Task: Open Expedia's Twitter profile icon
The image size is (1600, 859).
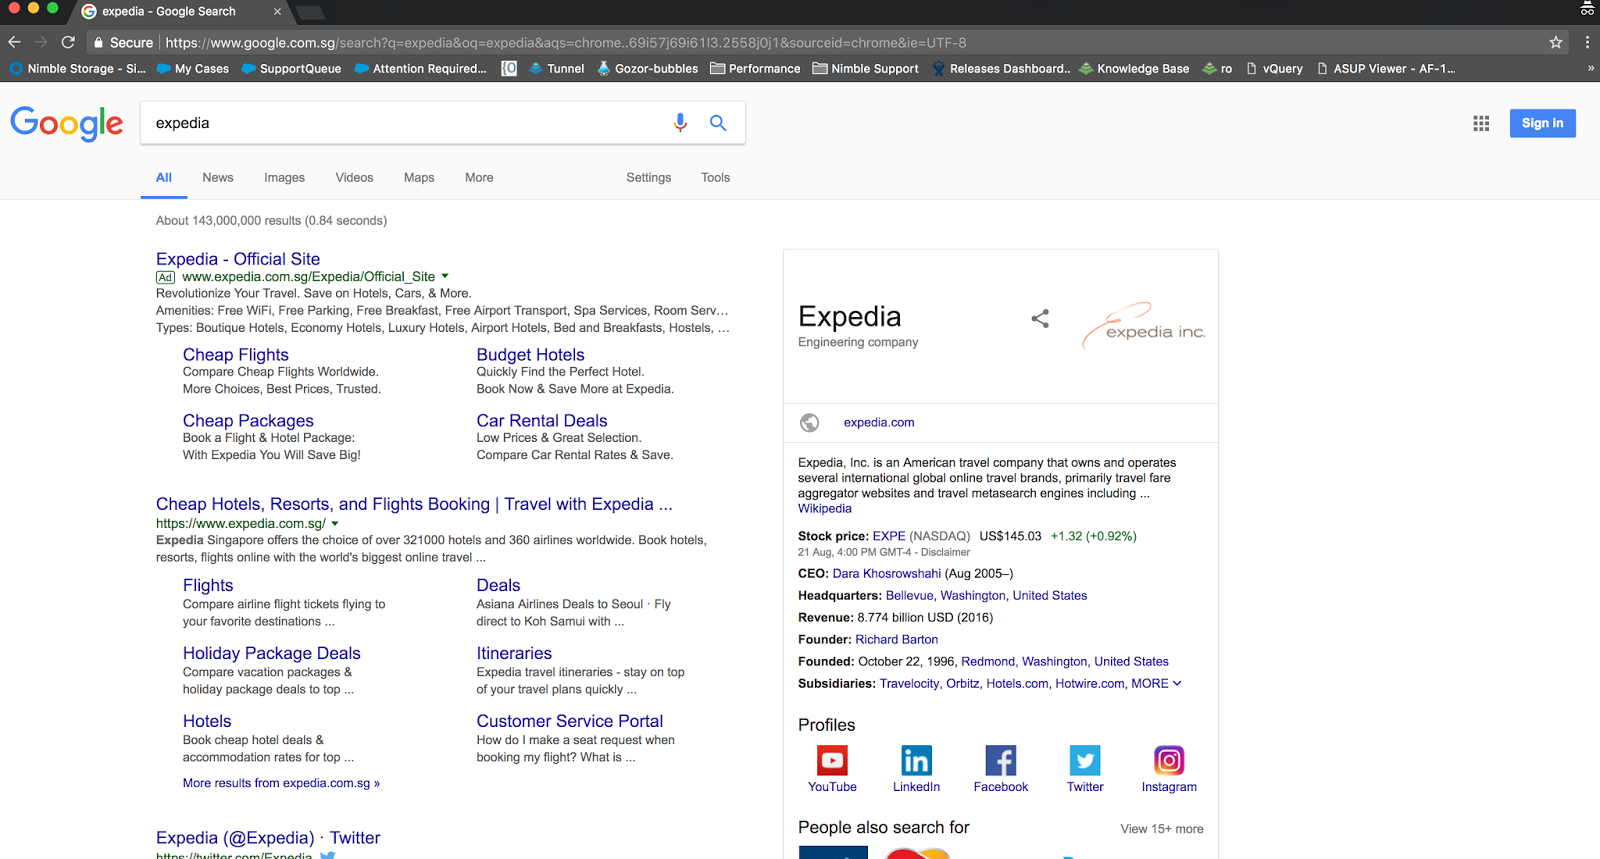Action: 1085,761
